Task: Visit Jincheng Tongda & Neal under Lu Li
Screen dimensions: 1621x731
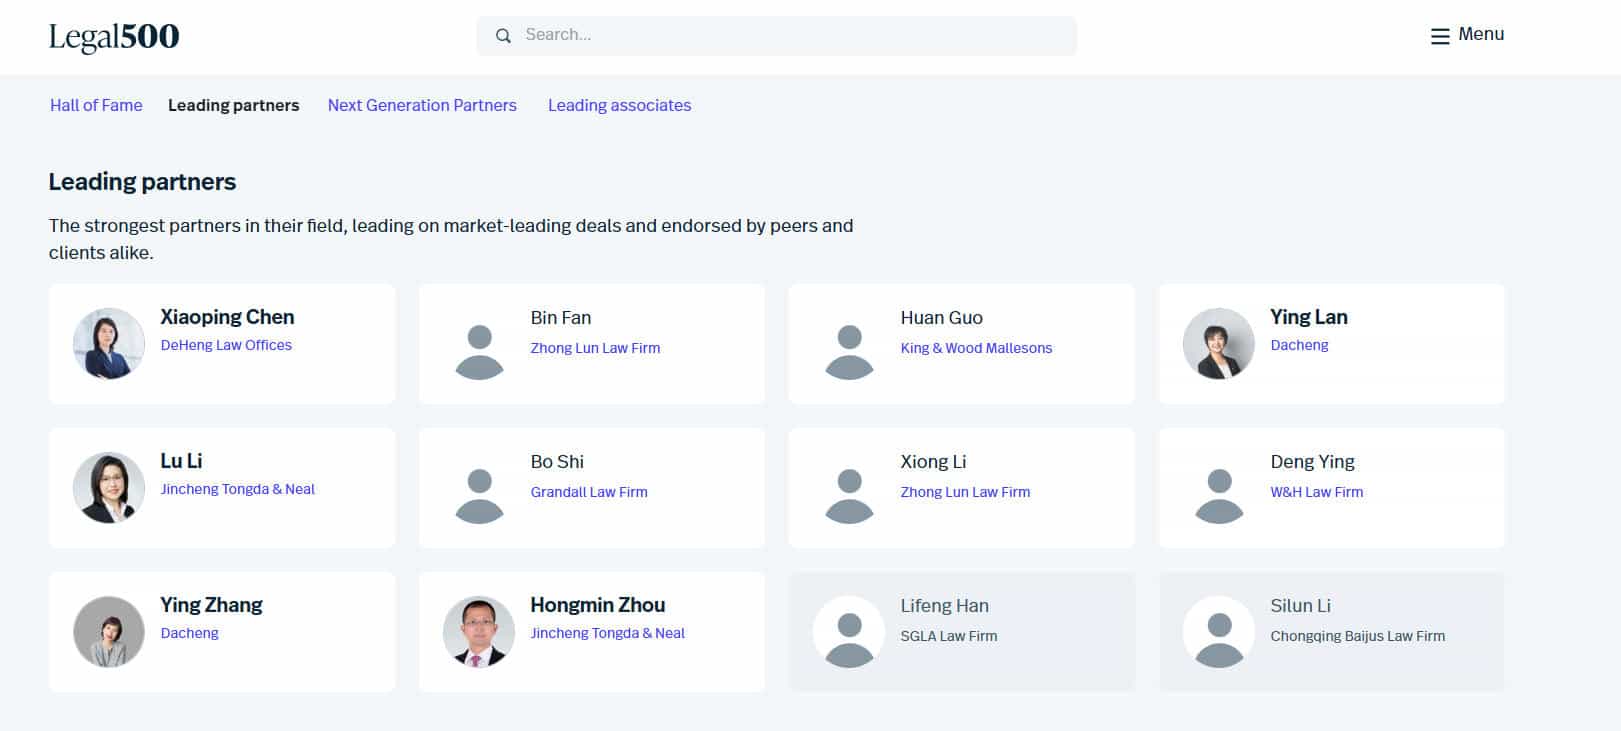Action: click(x=238, y=489)
